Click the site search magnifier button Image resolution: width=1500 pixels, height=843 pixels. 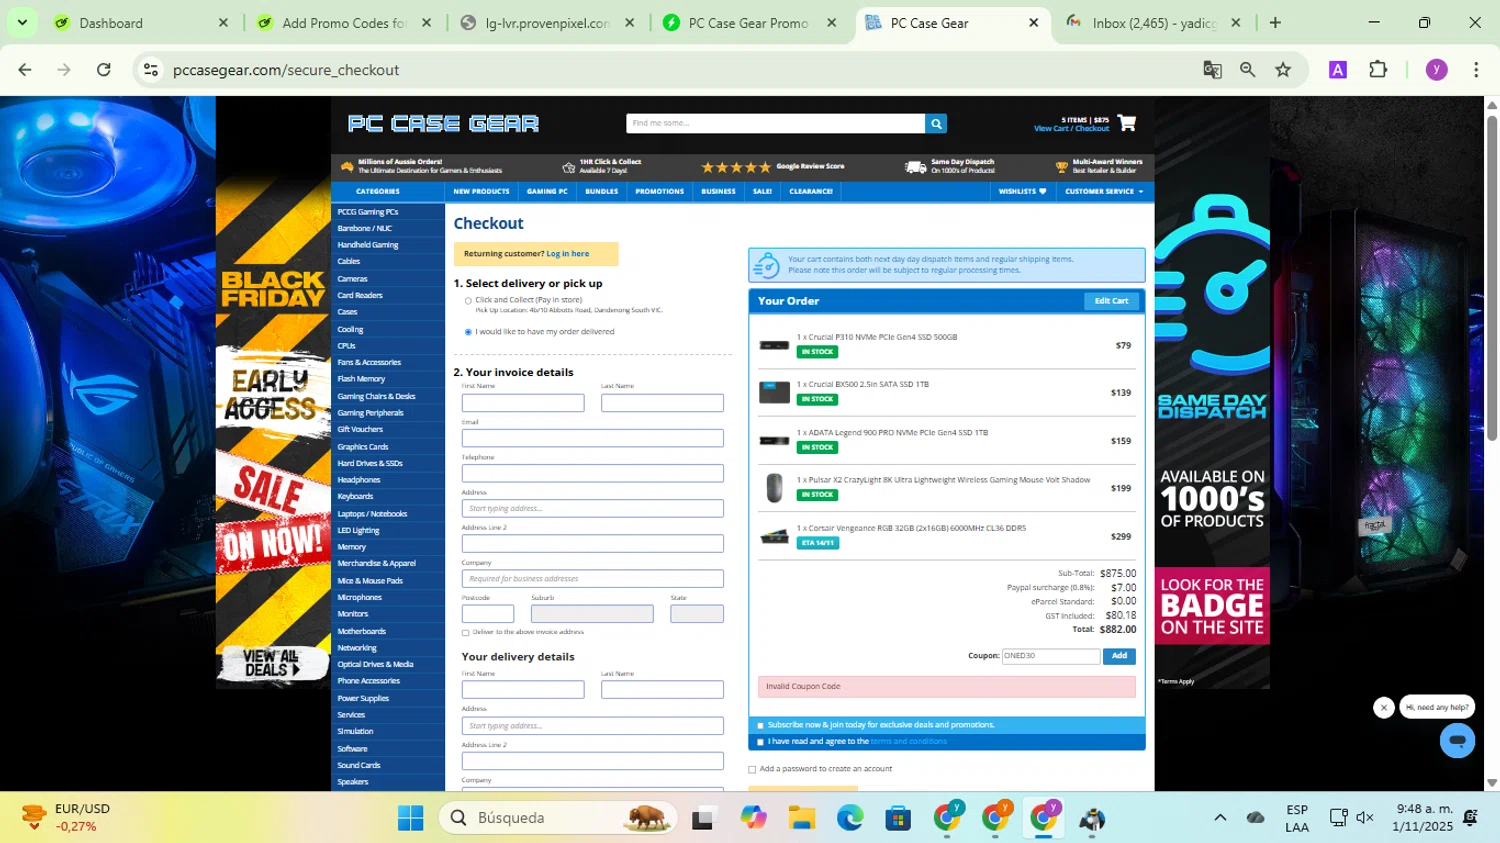[x=936, y=123]
